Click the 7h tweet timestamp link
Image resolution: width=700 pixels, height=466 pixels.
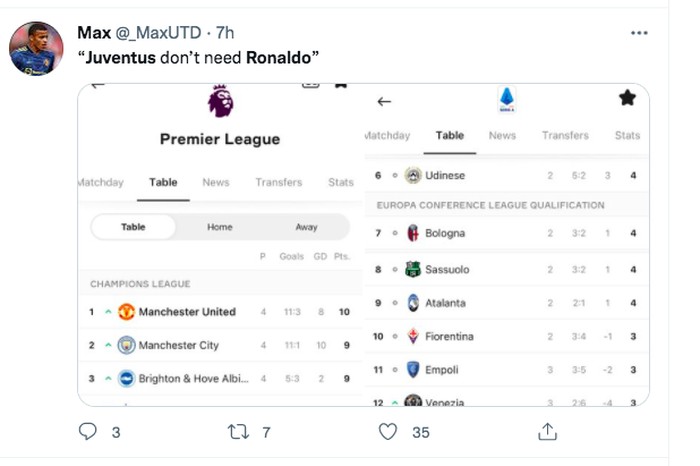point(225,33)
